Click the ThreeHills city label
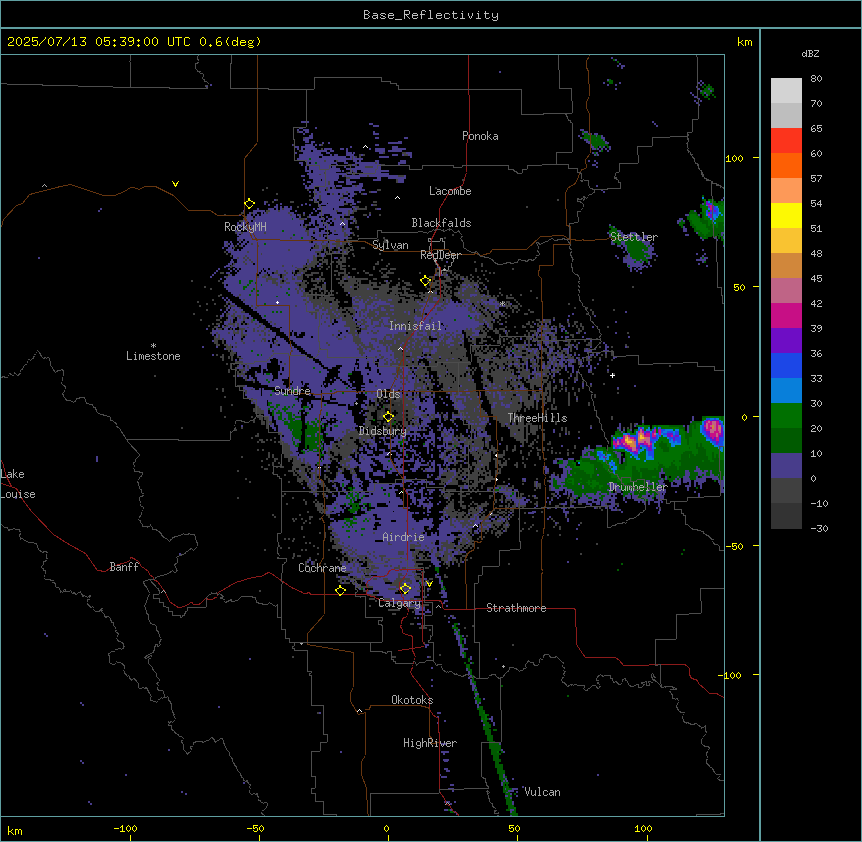The width and height of the screenshot is (862, 842). coord(538,418)
